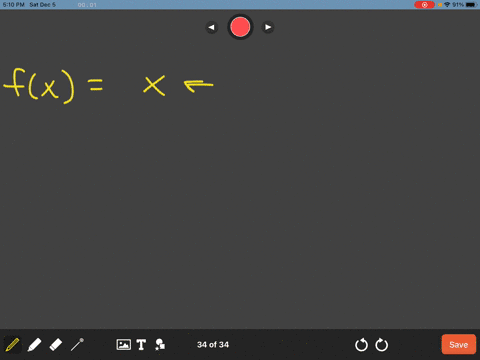Click the 34 of 34 page indicator
The width and height of the screenshot is (480, 360).
213,345
